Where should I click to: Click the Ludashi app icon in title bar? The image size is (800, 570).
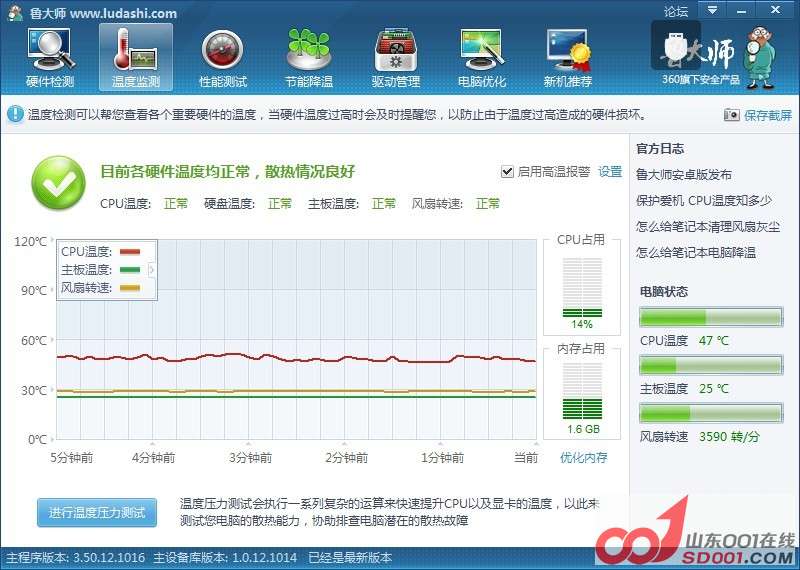[15, 13]
